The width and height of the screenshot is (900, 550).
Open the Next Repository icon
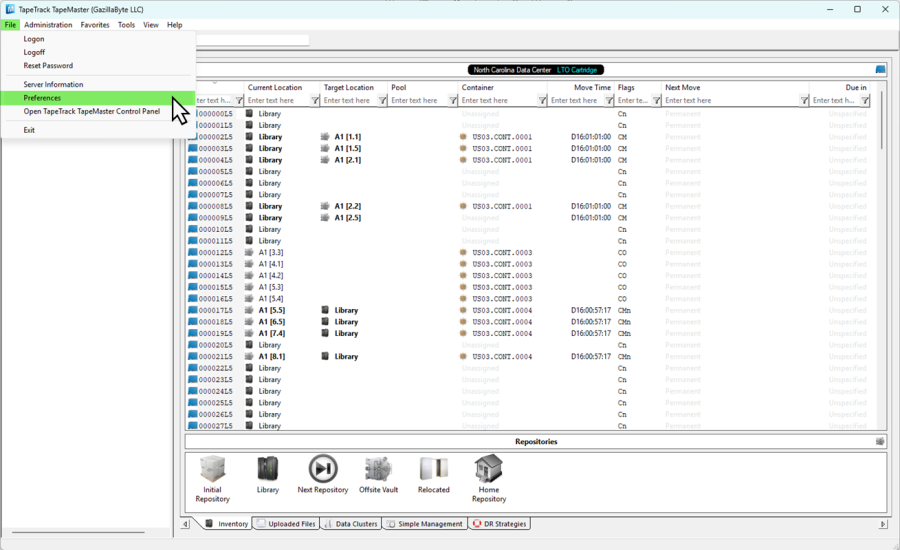(323, 468)
